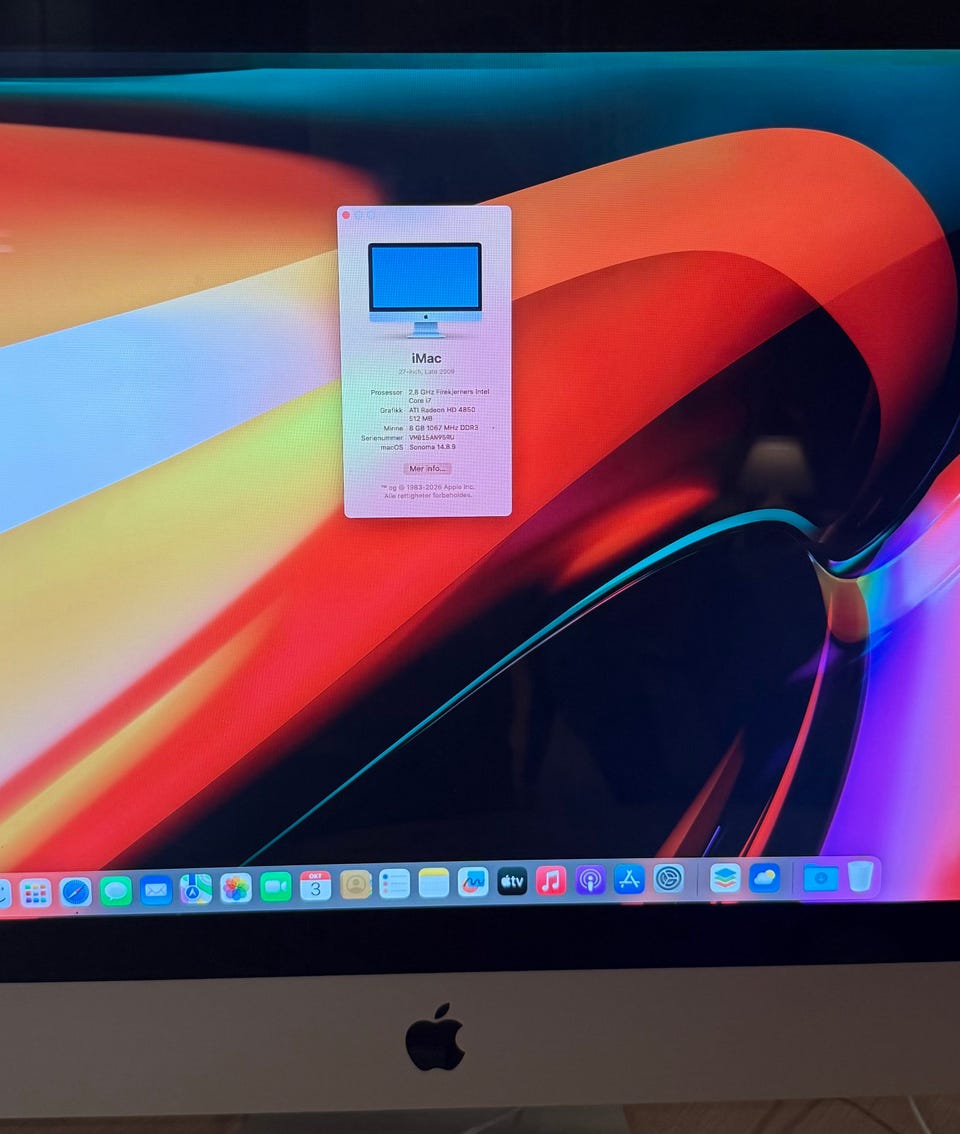Open the Downloads folder in the Dock
Screen dimensions: 960x1134
tap(820, 877)
